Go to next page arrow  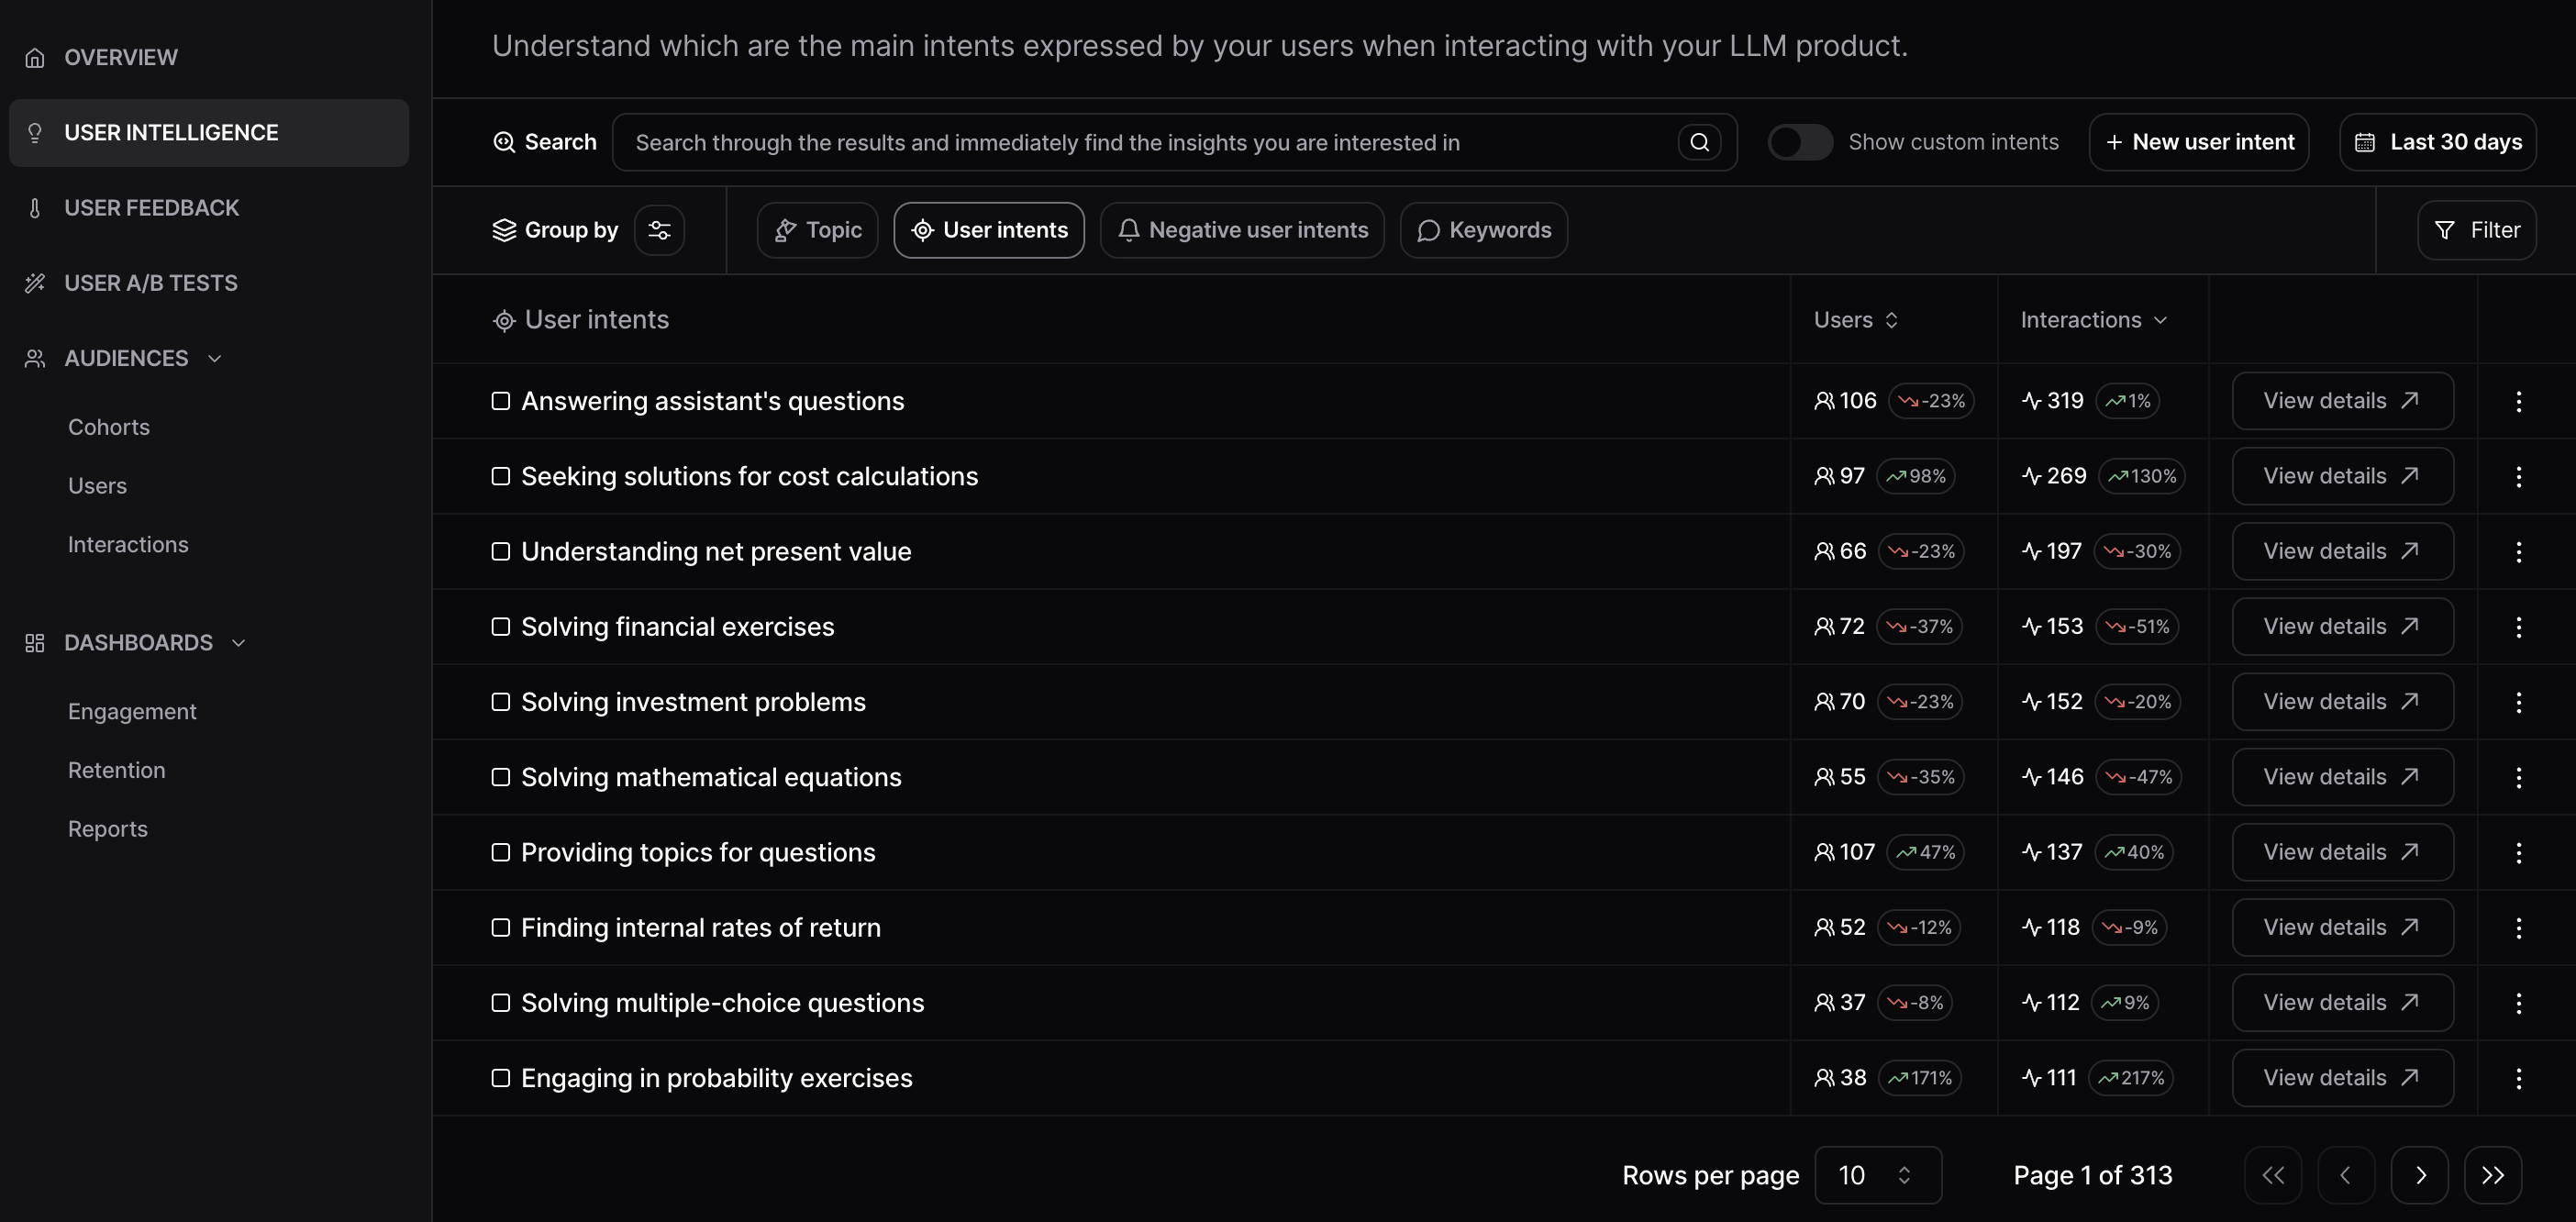tap(2419, 1175)
